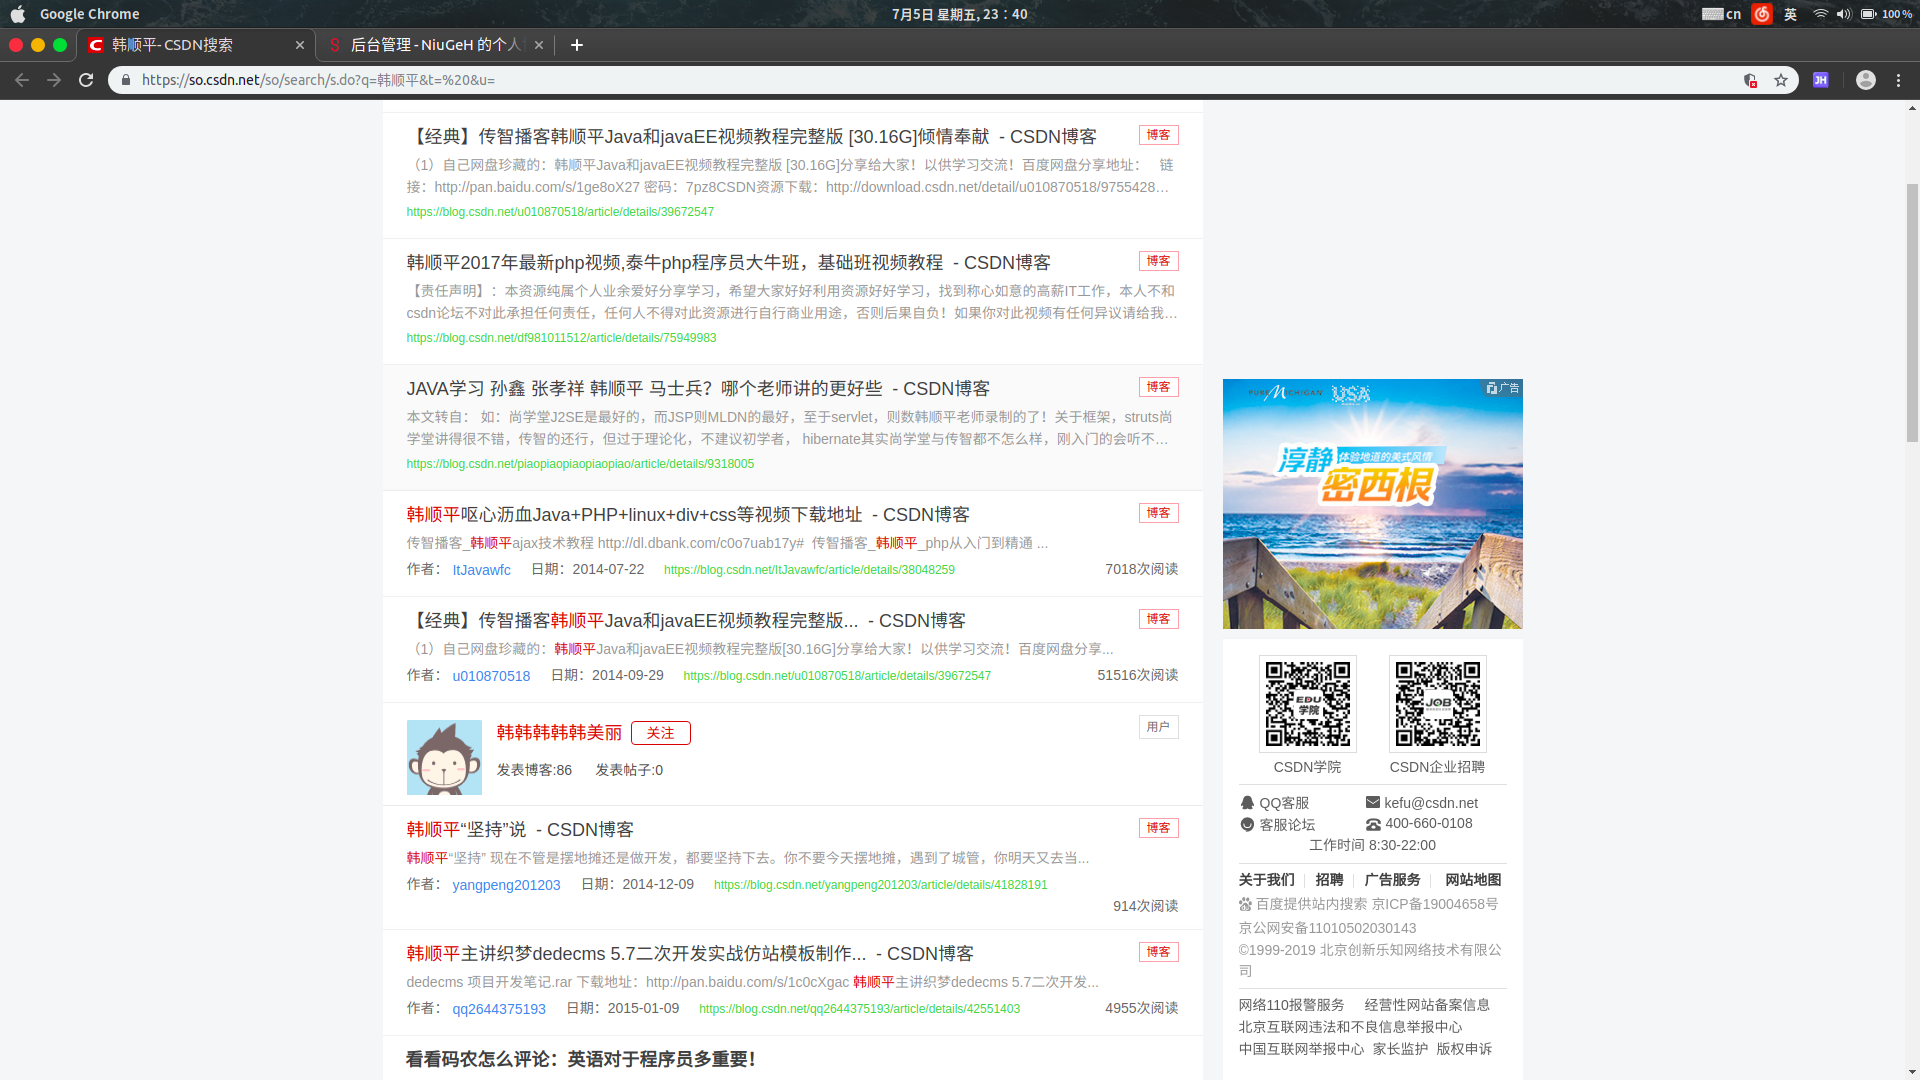Open date and time in menu bar

point(959,14)
